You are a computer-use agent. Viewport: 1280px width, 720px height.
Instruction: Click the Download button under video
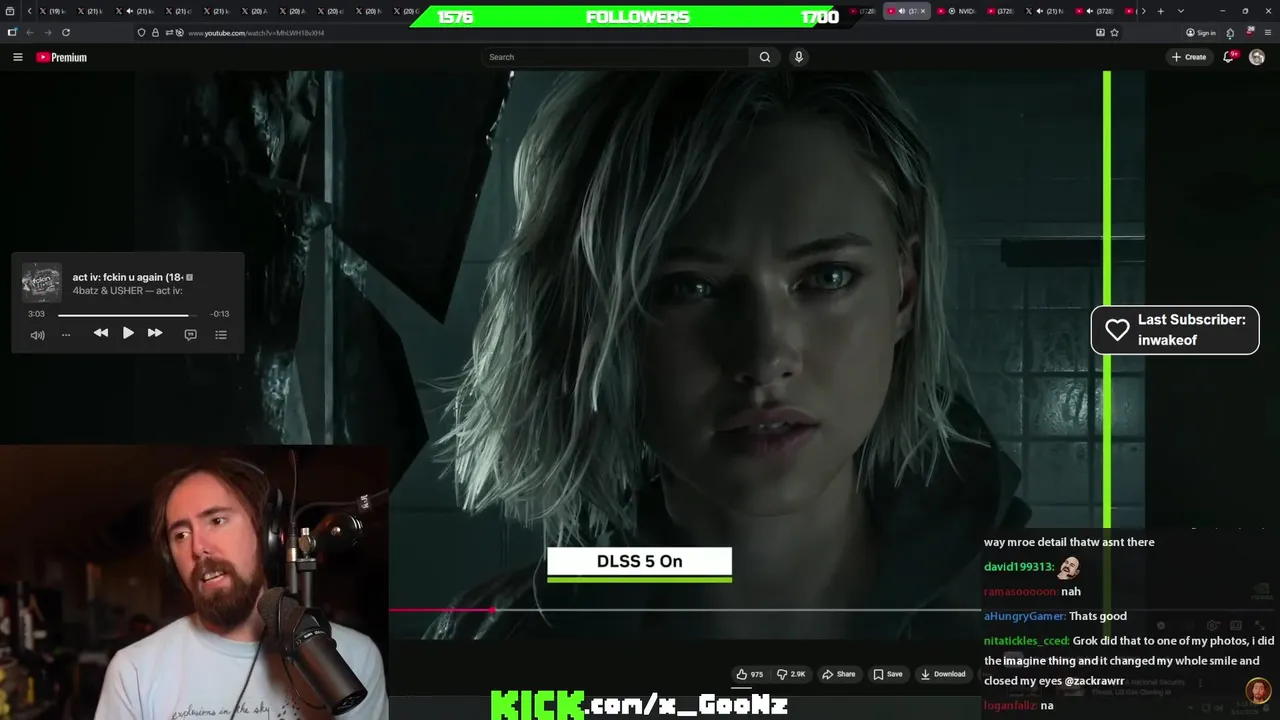942,674
